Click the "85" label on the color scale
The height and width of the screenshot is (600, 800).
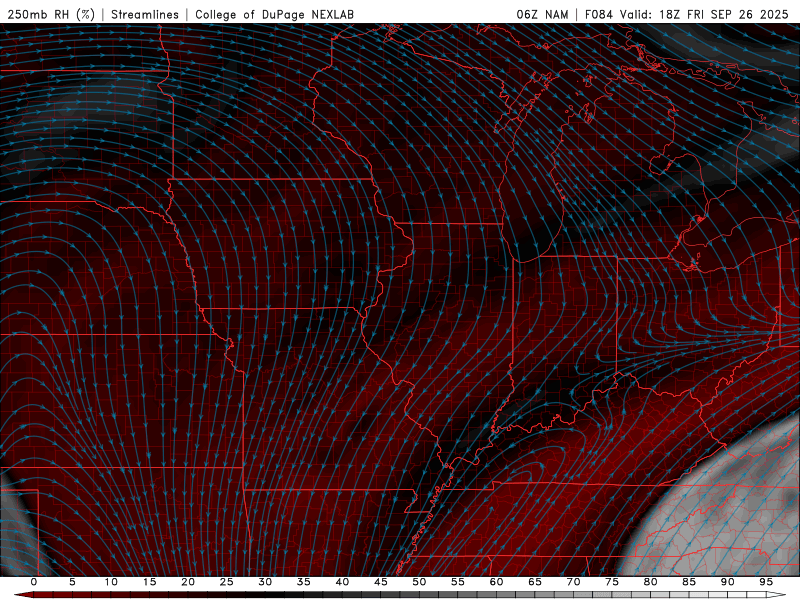coord(689,582)
